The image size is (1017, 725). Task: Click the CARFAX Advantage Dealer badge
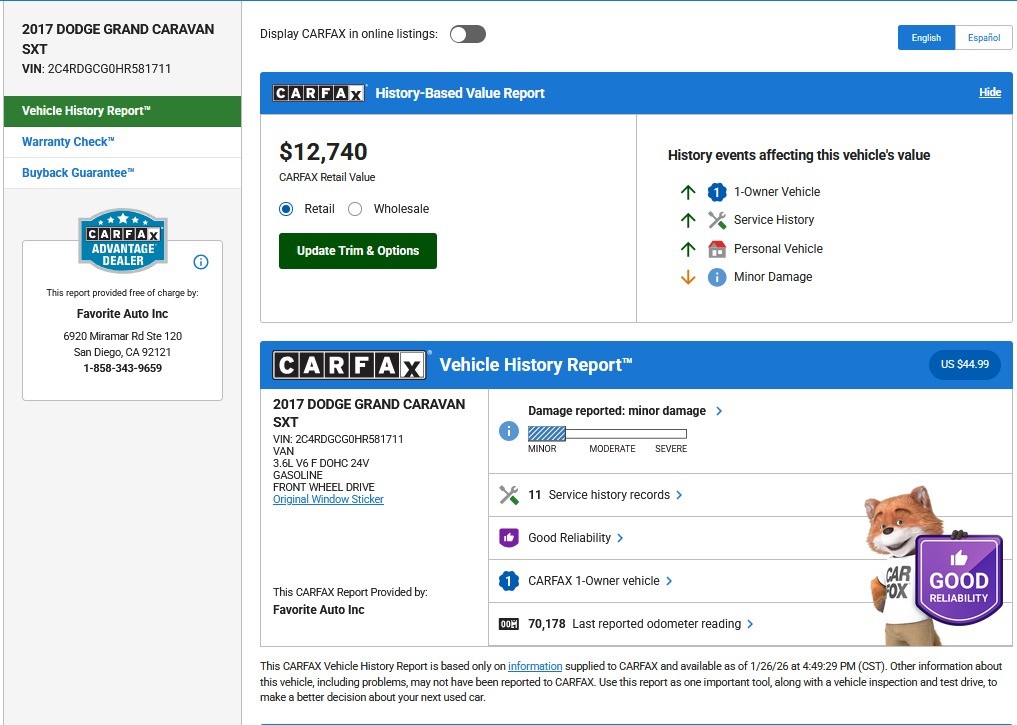[x=123, y=241]
